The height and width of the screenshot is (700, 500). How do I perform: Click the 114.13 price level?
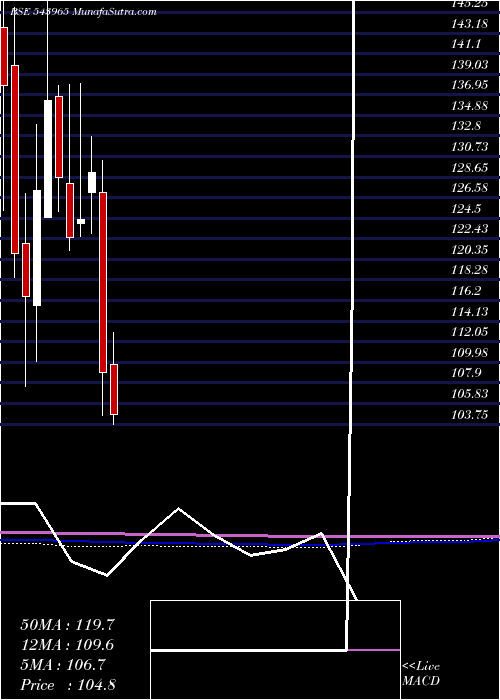pos(470,311)
